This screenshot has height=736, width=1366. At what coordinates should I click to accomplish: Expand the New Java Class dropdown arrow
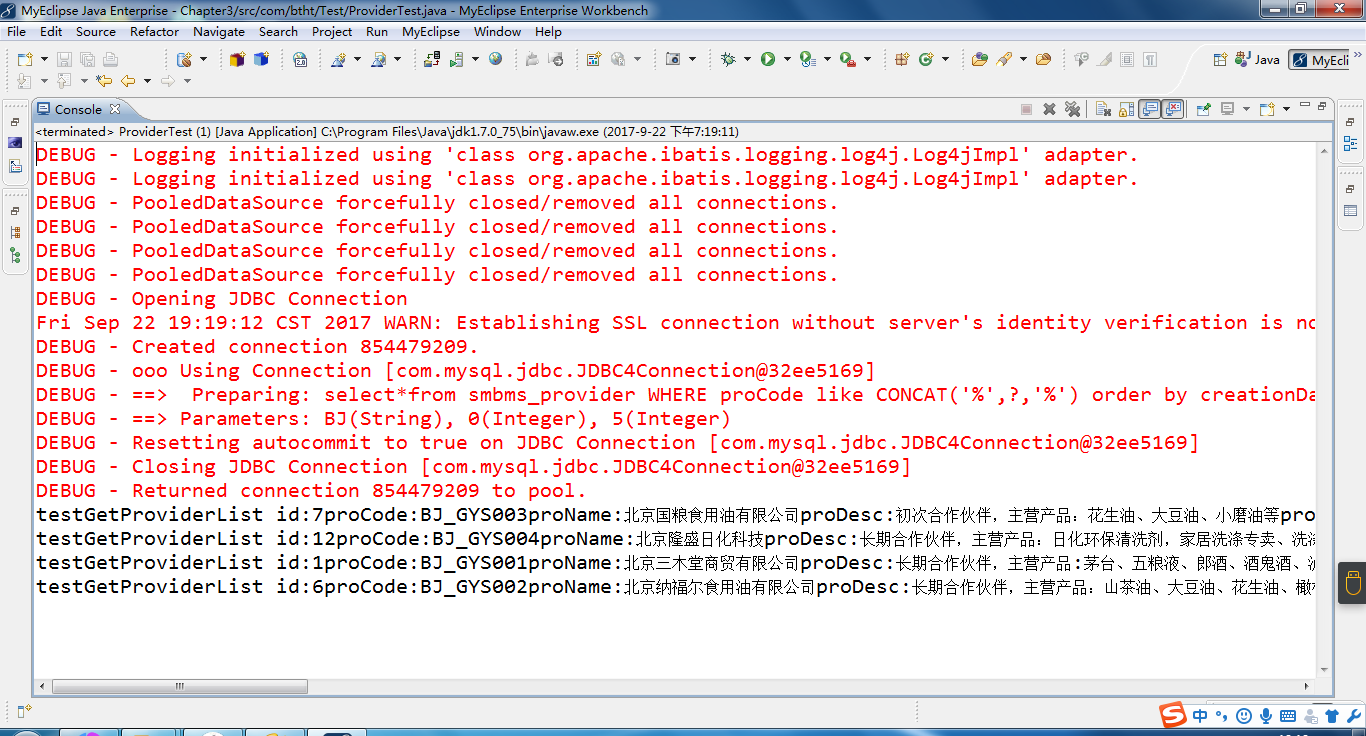945,59
